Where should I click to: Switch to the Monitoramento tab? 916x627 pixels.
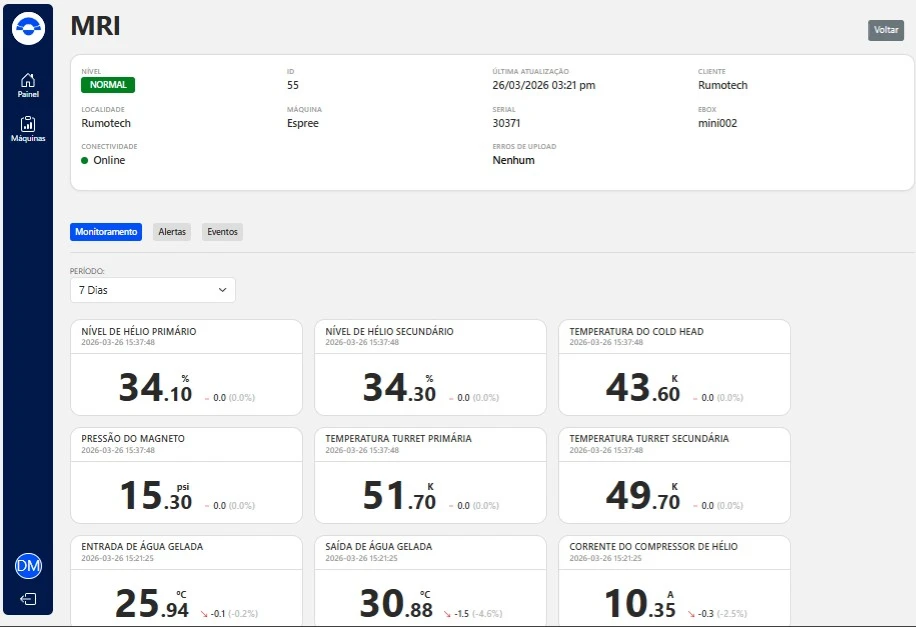(106, 232)
